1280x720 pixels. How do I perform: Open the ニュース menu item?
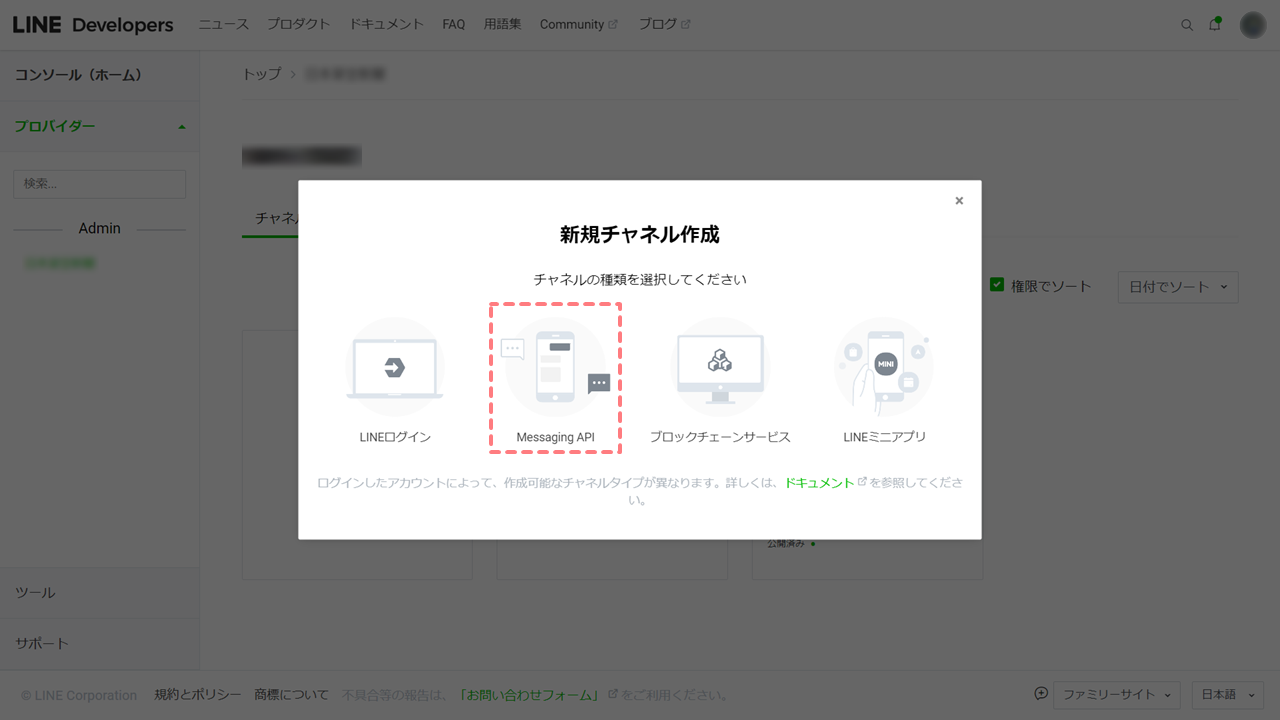tap(223, 24)
